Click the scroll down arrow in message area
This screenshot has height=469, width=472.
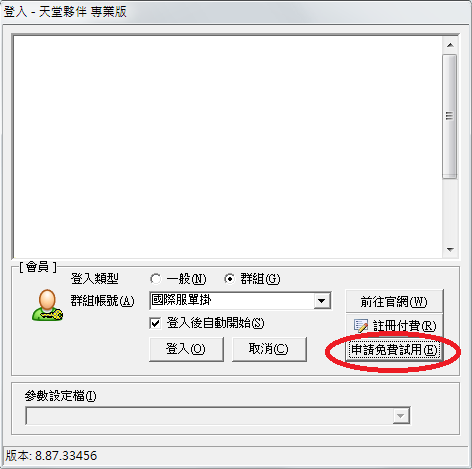pyautogui.click(x=450, y=249)
